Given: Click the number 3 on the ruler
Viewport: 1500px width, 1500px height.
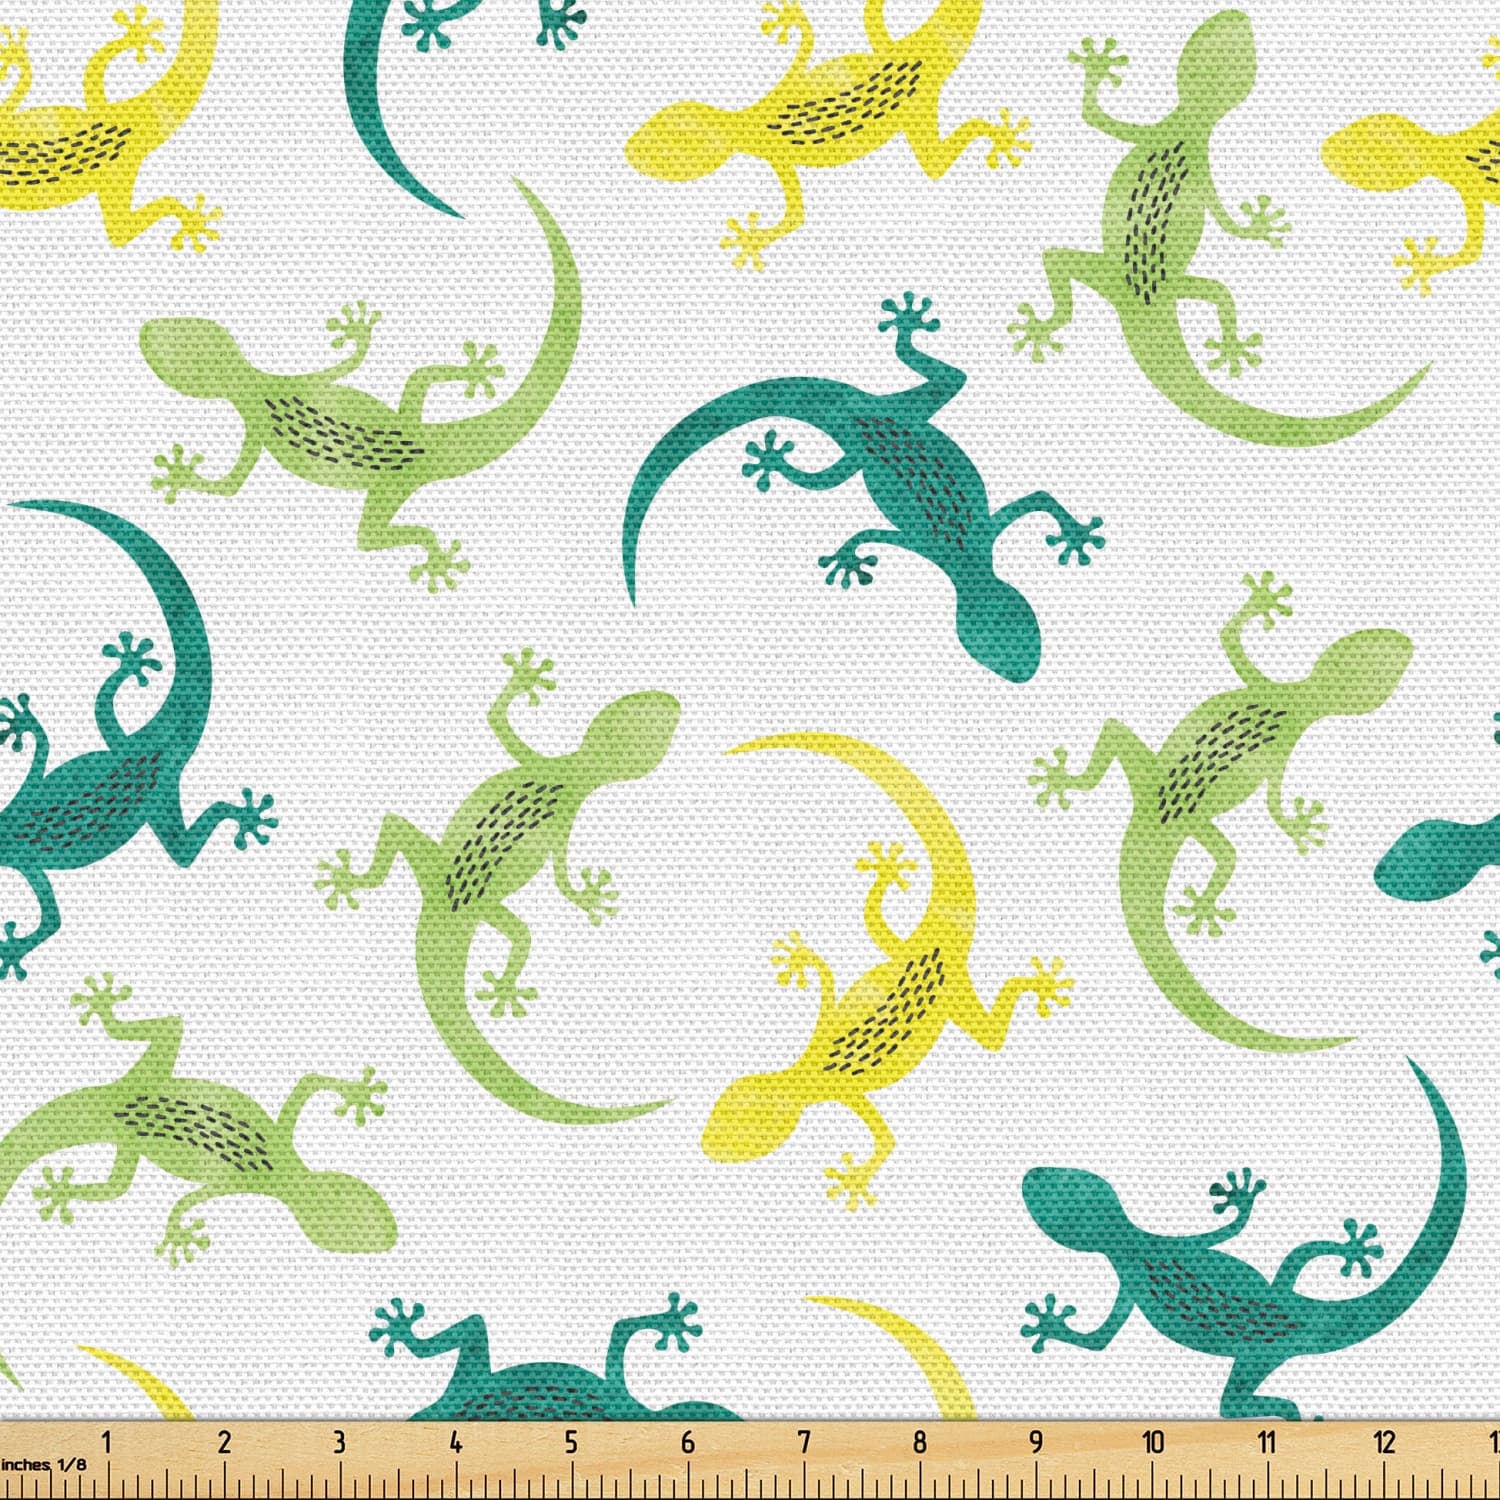Looking at the screenshot, I should pyautogui.click(x=339, y=1442).
